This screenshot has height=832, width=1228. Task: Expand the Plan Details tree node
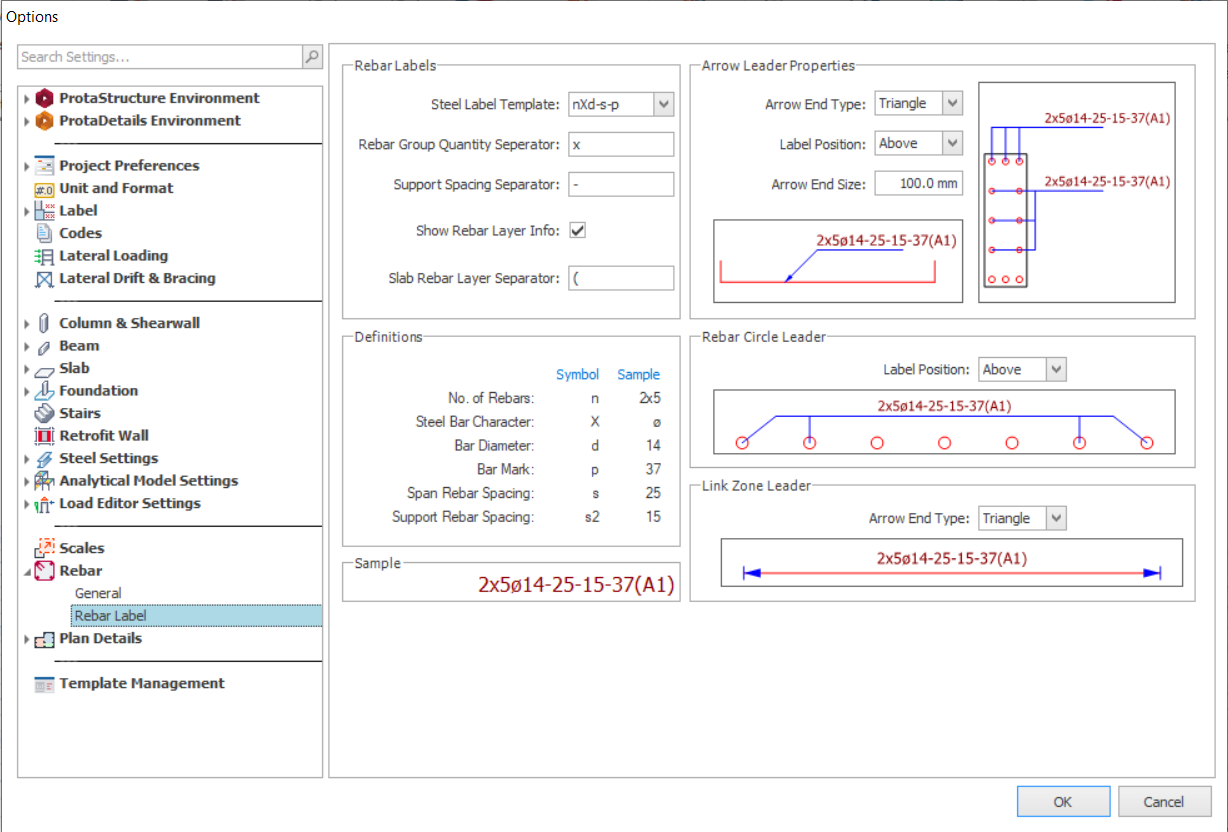click(x=26, y=639)
